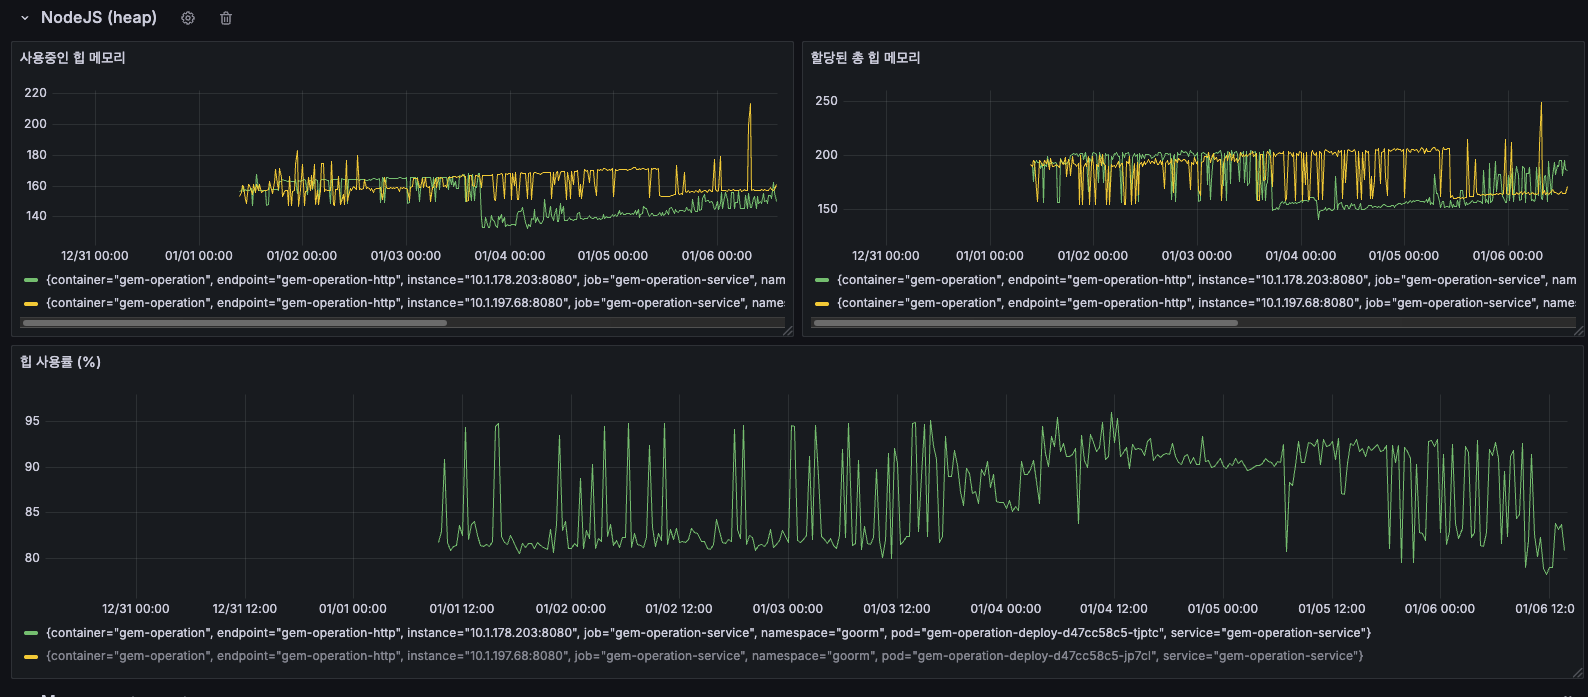Open the 힙 사용률 (%) panel title menu
This screenshot has width=1588, height=697.
tap(61, 362)
